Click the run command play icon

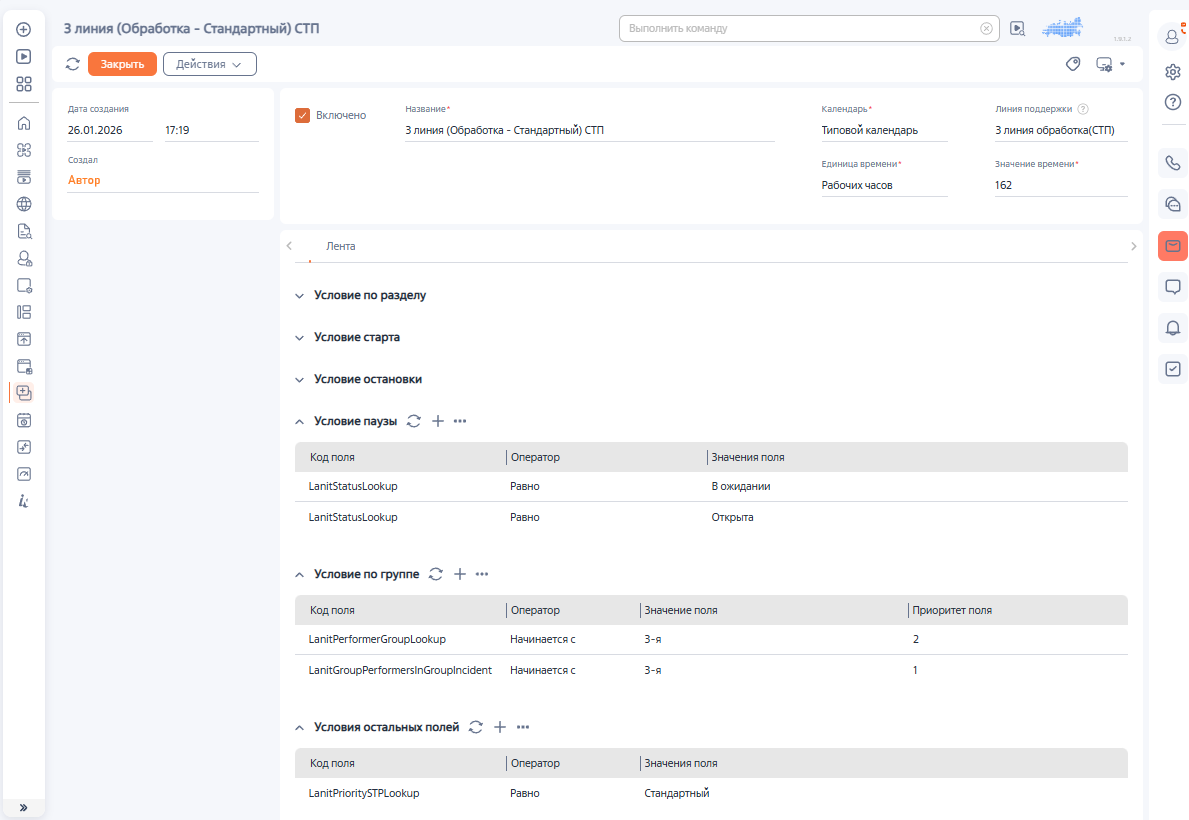click(1018, 29)
